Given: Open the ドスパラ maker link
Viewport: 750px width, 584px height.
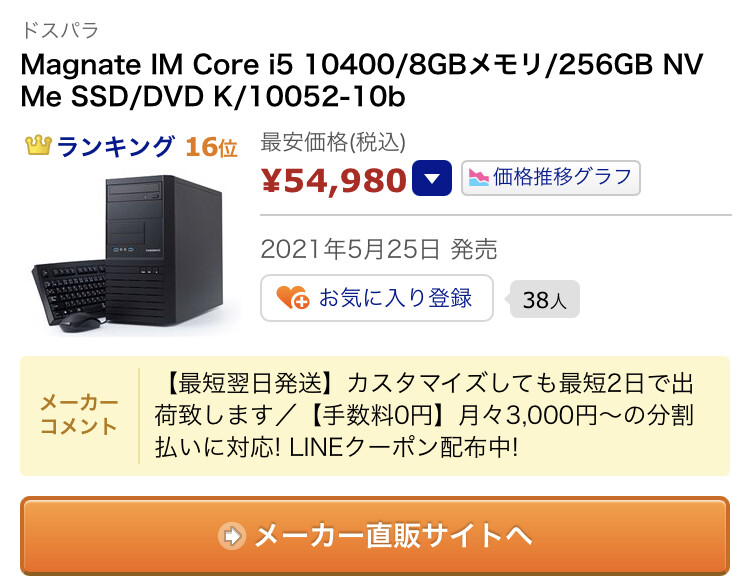Looking at the screenshot, I should (59, 30).
